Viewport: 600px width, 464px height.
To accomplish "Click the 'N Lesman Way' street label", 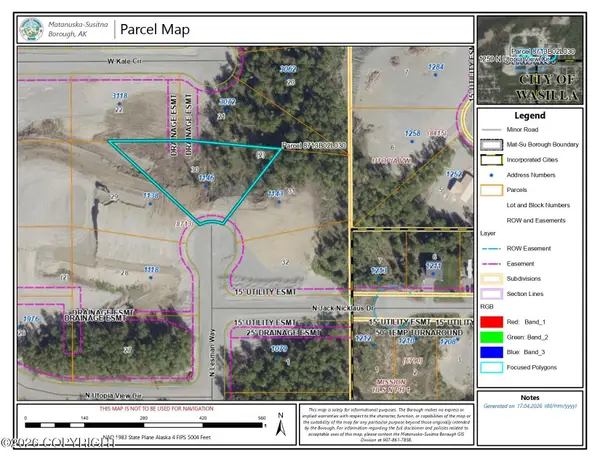I will coord(212,353).
